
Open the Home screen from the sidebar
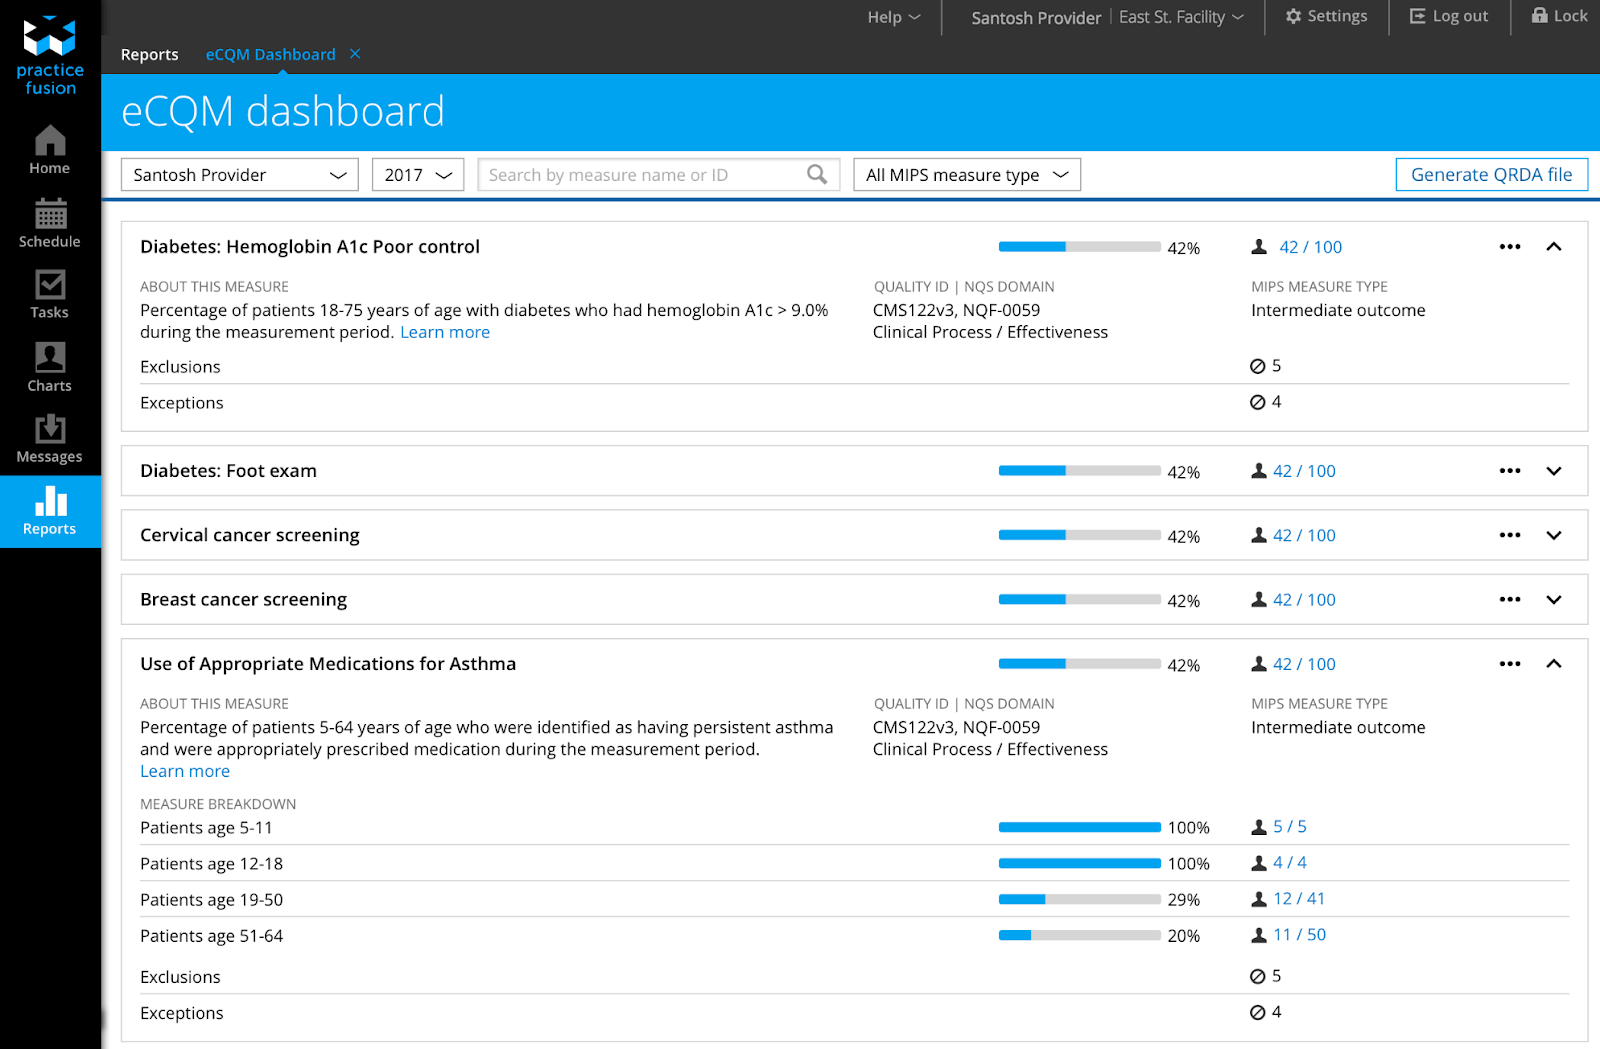49,148
